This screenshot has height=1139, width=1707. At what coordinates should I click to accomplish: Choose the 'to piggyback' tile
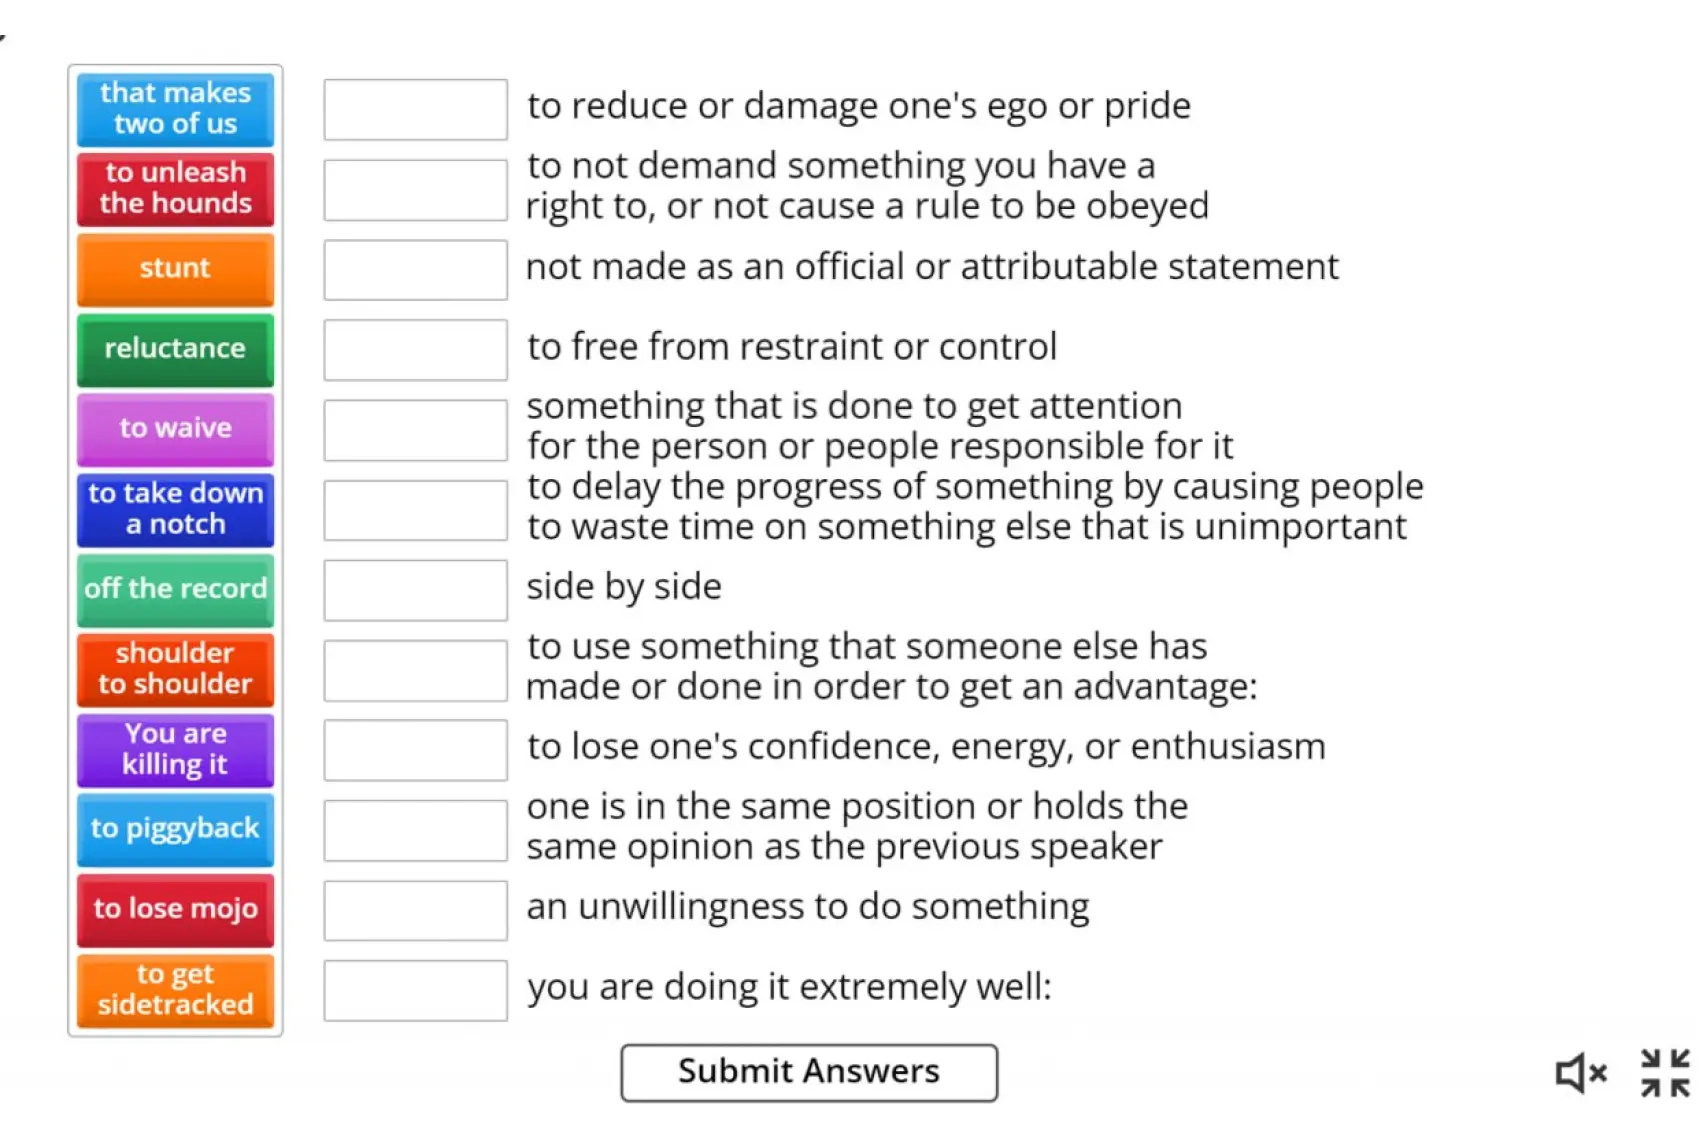tap(175, 829)
